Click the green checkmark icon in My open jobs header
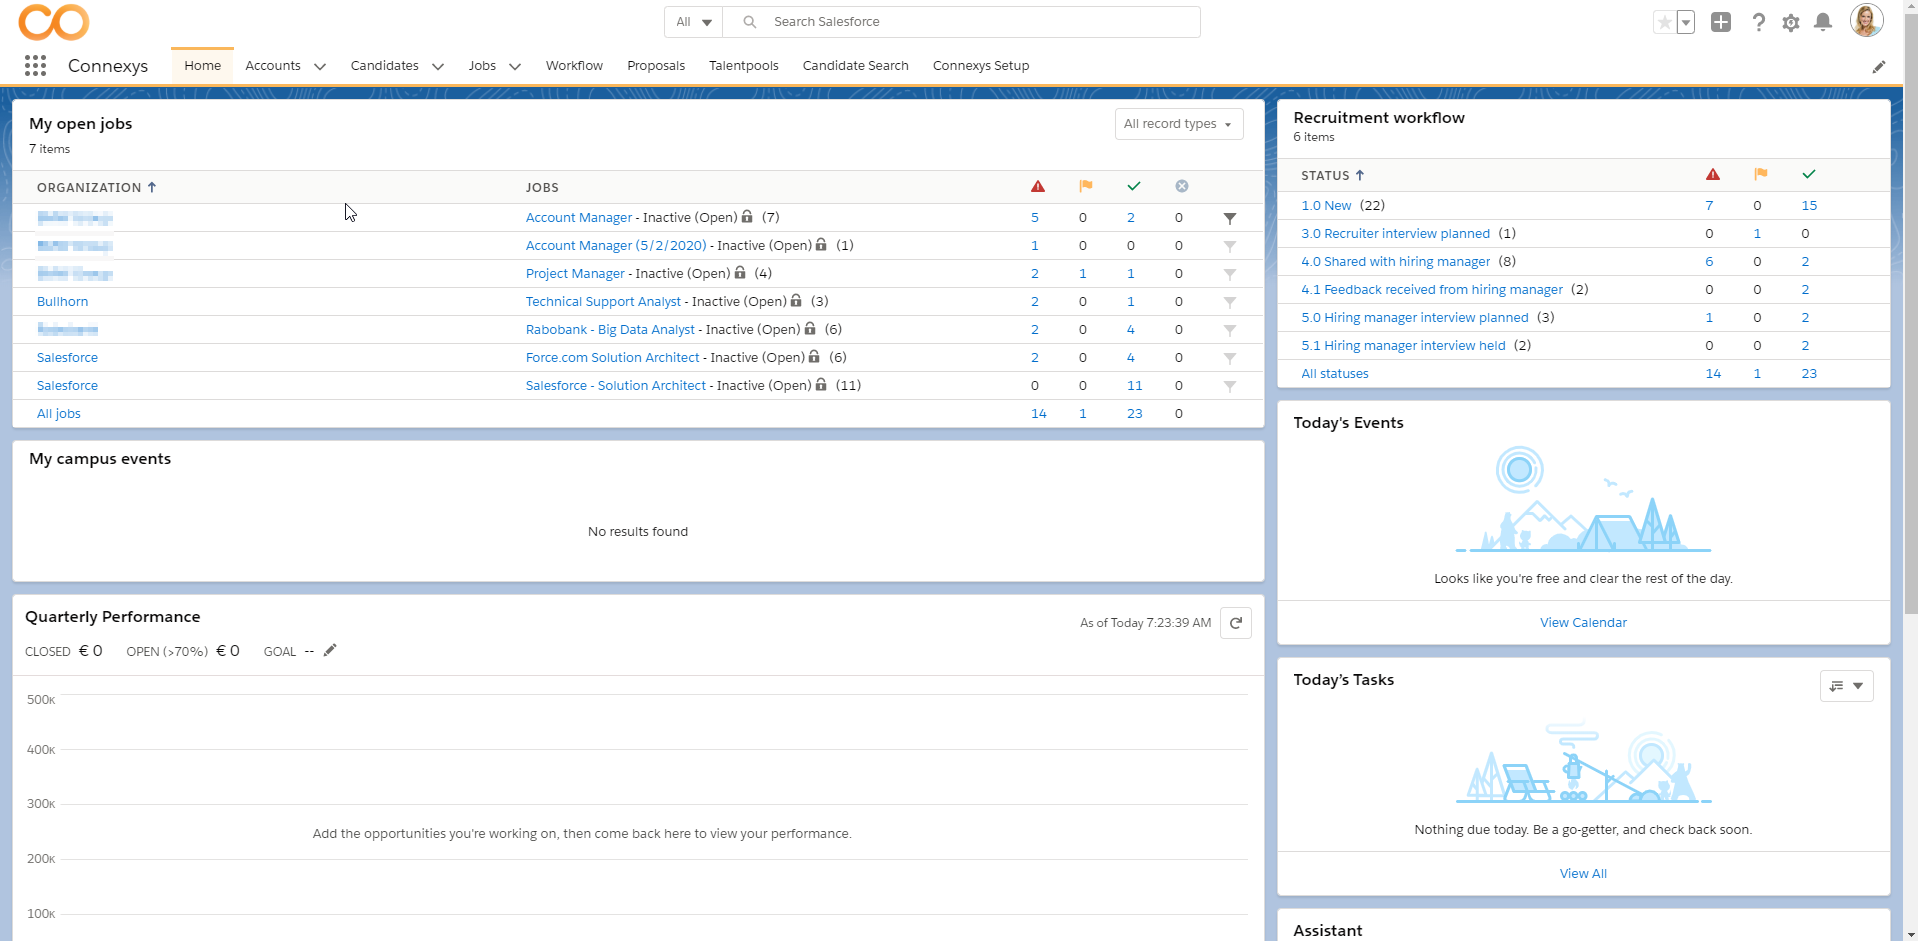1918x941 pixels. click(1134, 186)
